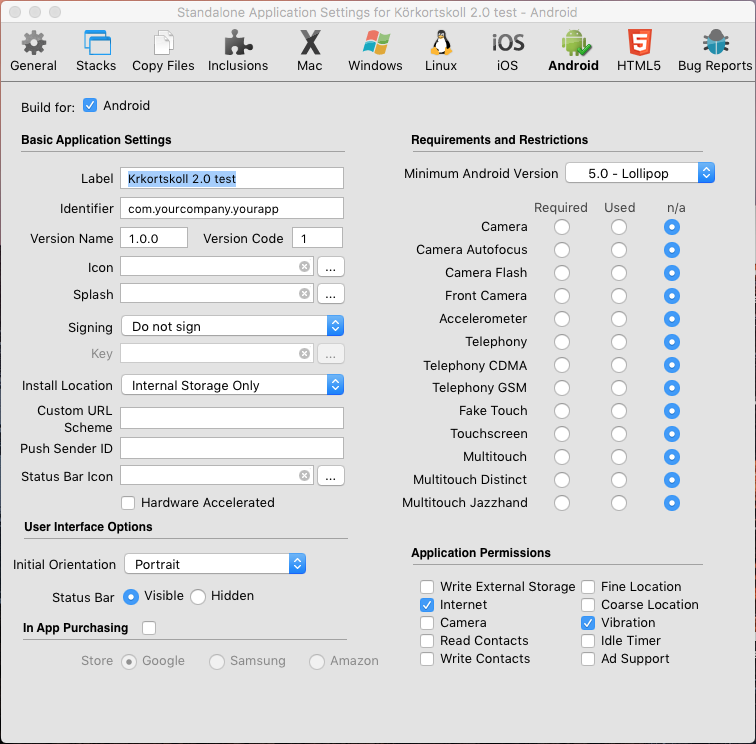Image resolution: width=756 pixels, height=744 pixels.
Task: Open the Copy Files pane
Action: pyautogui.click(x=163, y=50)
